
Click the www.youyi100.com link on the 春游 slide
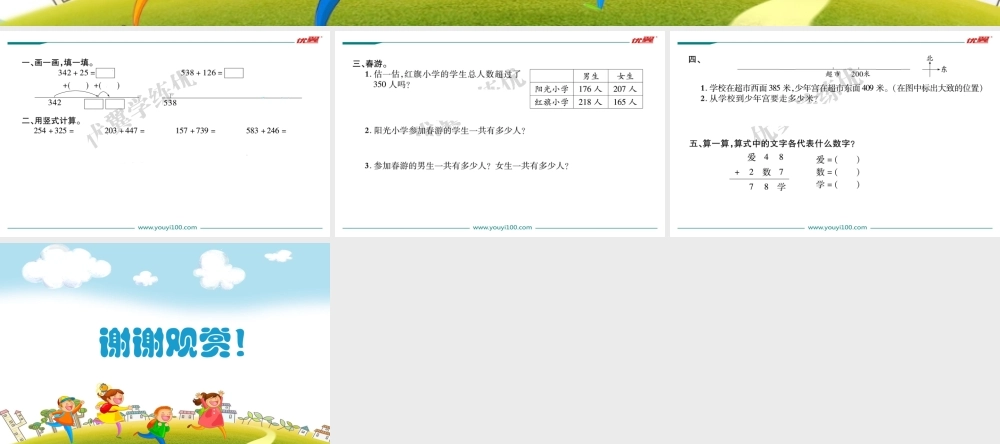pyautogui.click(x=502, y=228)
